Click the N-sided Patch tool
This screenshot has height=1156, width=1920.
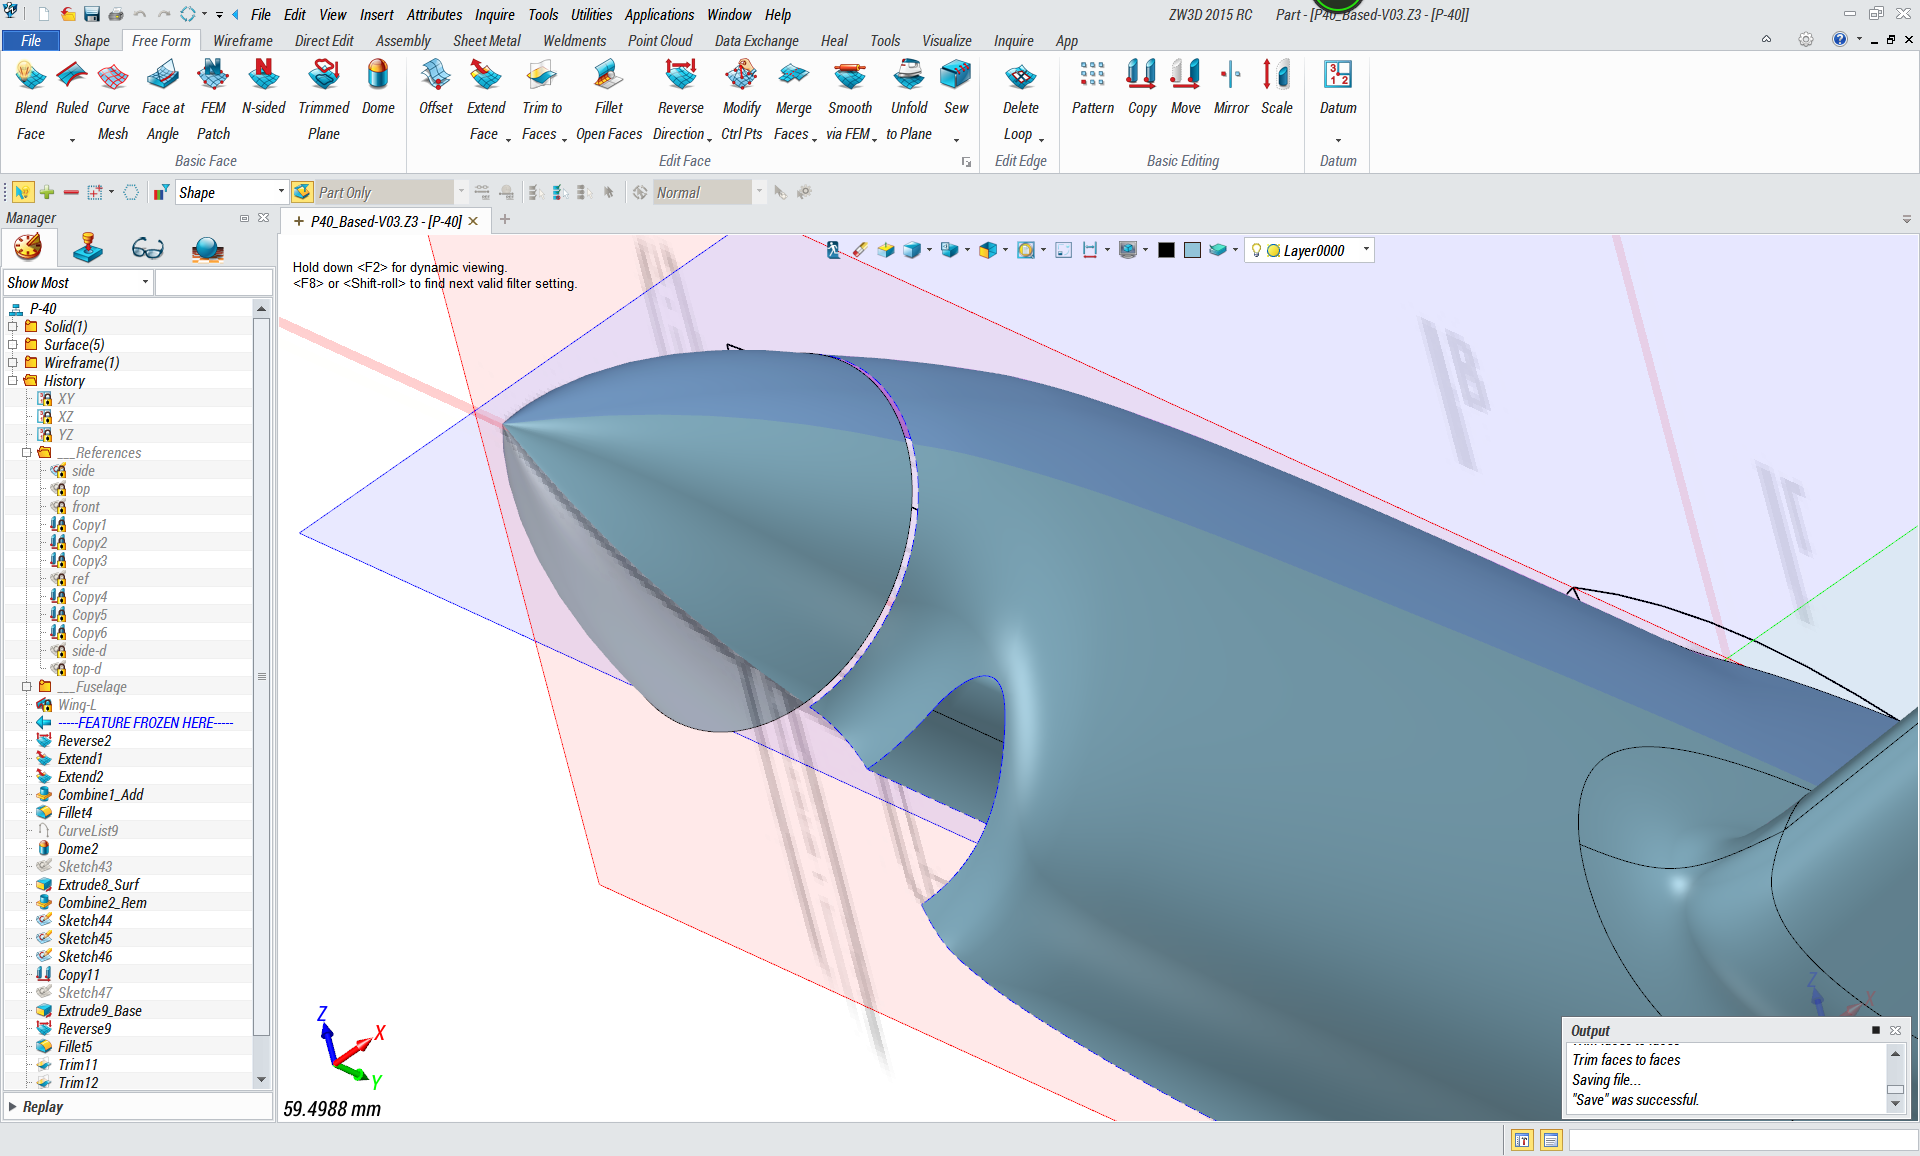click(263, 76)
